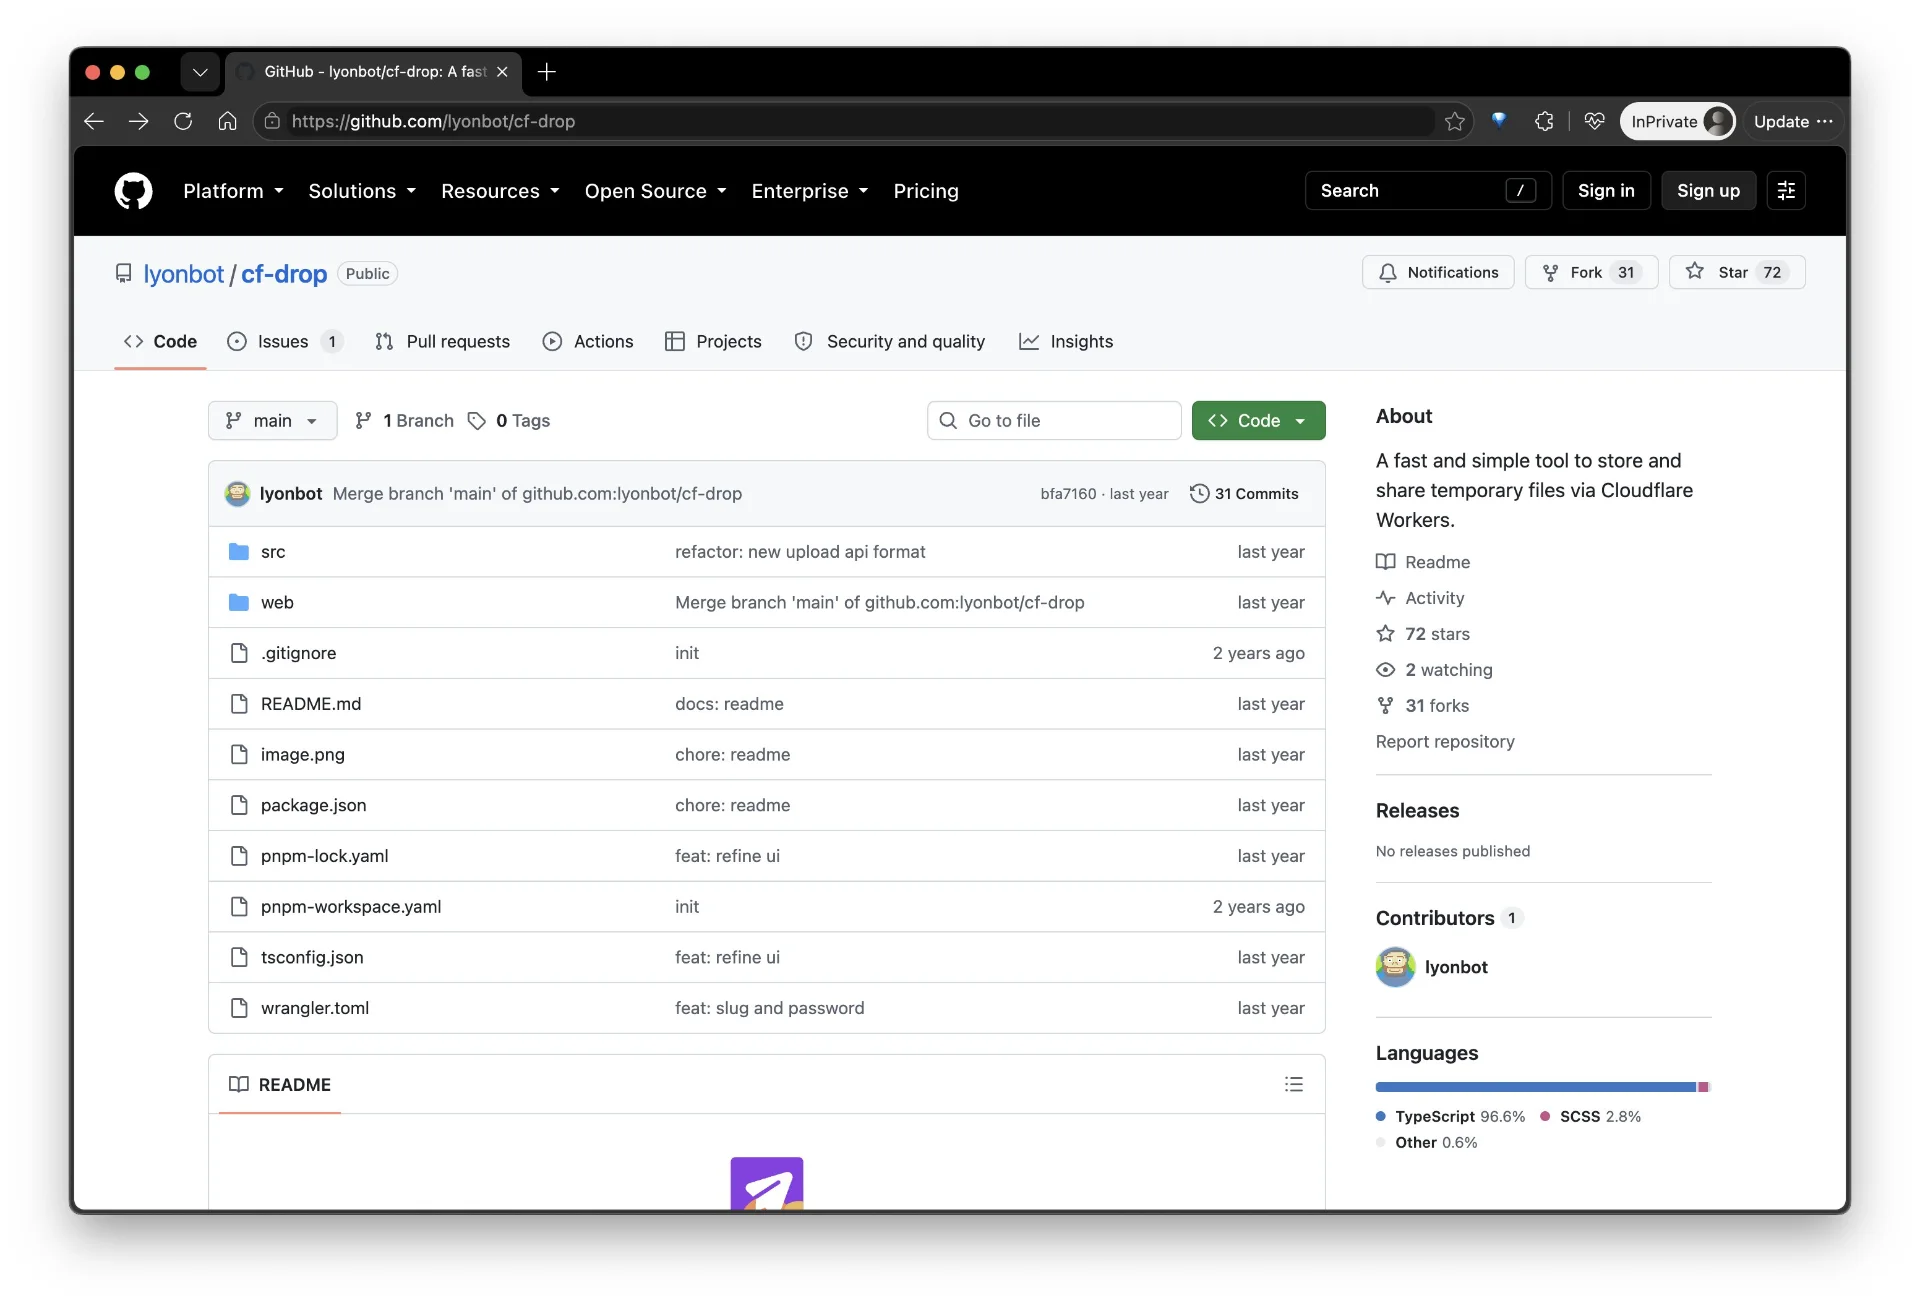Open the 0 Tags link
This screenshot has height=1306, width=1920.
click(x=509, y=421)
